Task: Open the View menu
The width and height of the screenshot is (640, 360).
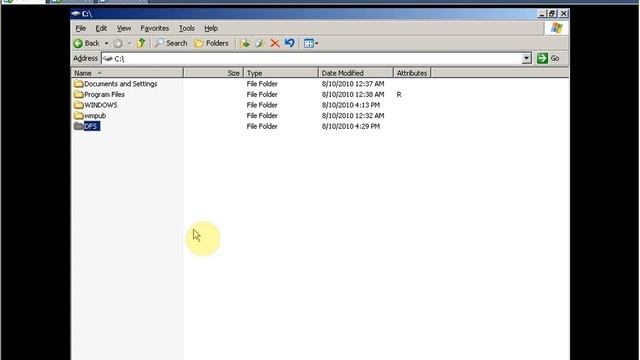Action: click(124, 28)
